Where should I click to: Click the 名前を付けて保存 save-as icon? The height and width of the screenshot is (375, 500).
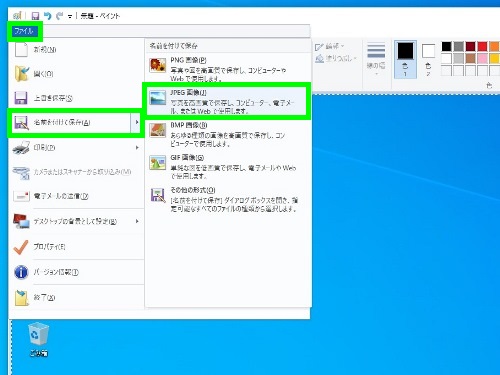pos(21,123)
